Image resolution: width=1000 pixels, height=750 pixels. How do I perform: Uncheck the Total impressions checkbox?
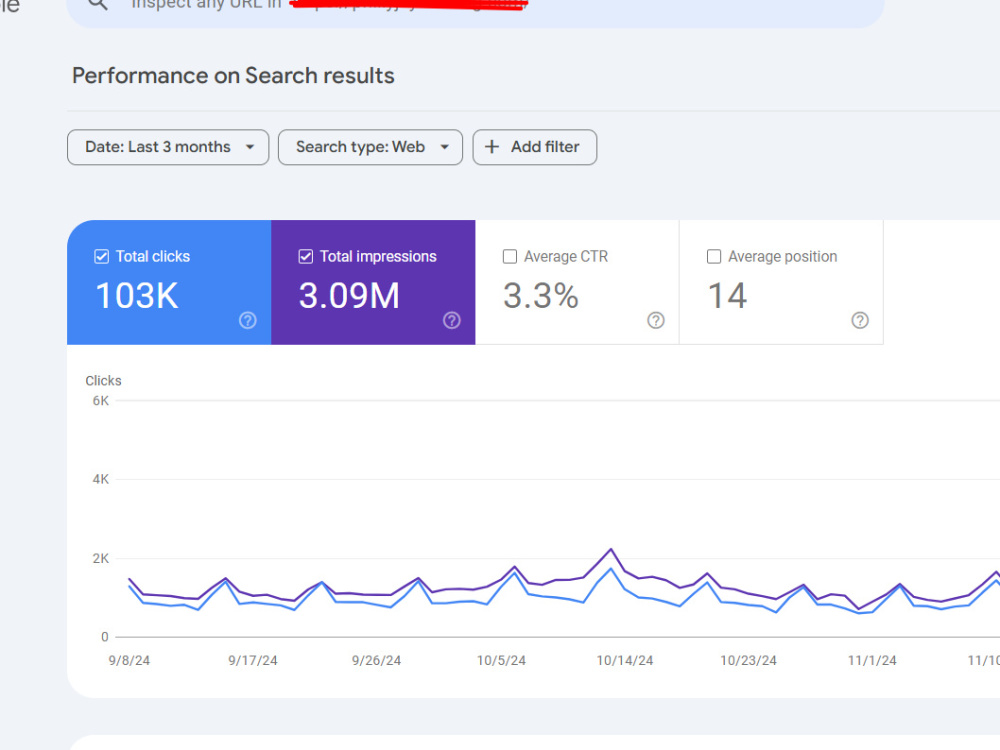click(x=305, y=256)
